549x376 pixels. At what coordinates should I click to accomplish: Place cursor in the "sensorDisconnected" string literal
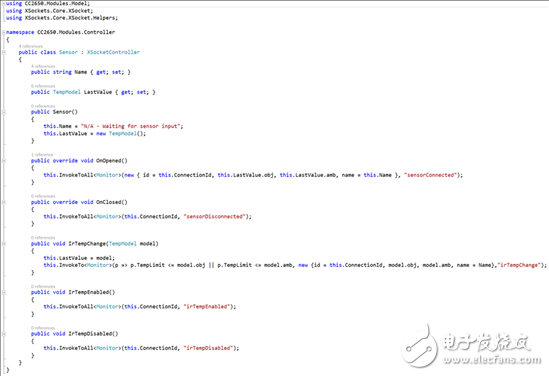tap(214, 217)
